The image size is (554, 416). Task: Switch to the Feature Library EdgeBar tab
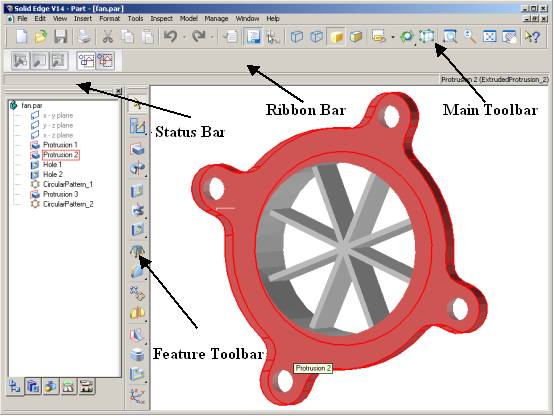point(33,387)
